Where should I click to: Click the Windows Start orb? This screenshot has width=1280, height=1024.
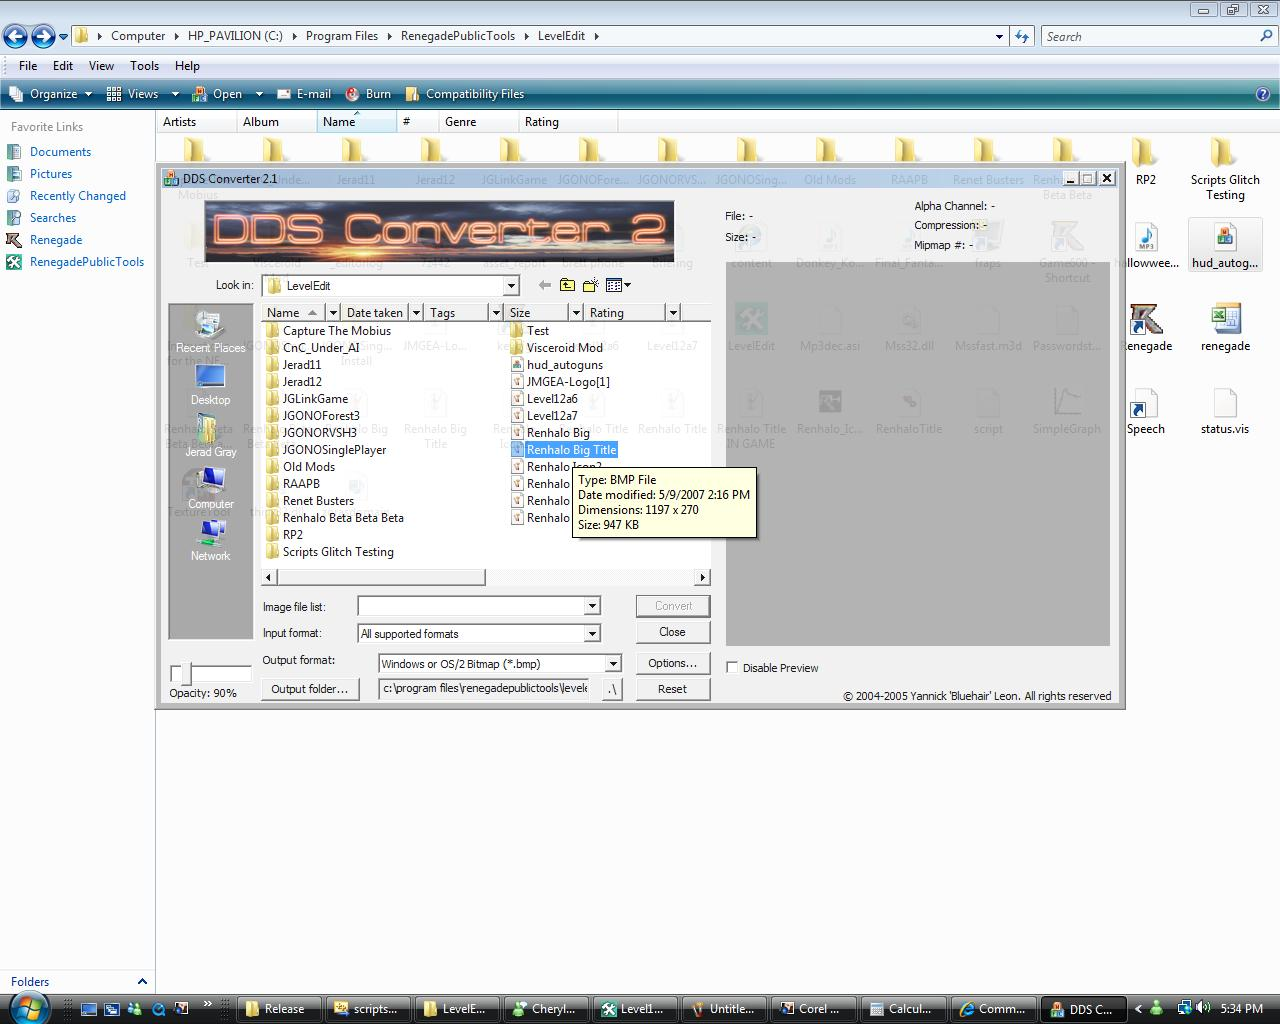29,1007
